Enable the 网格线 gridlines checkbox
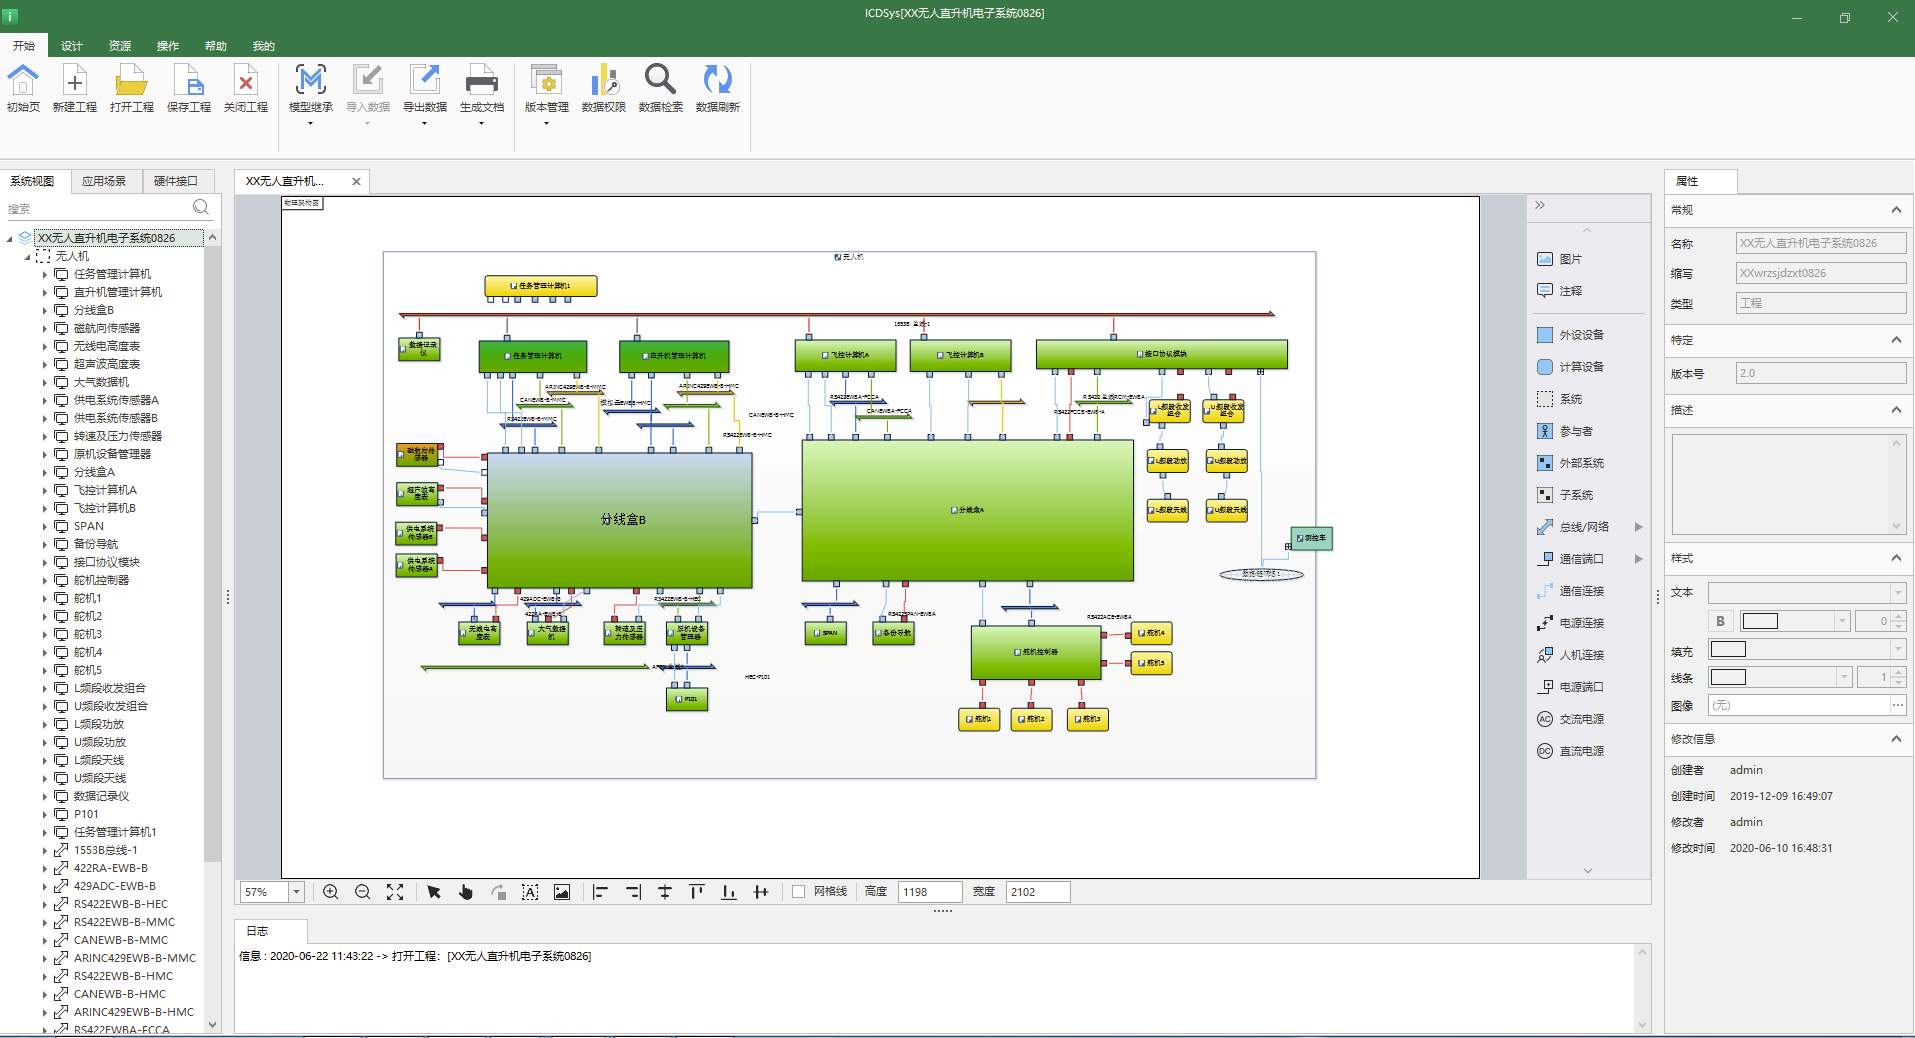Viewport: 1915px width, 1038px height. coord(798,892)
